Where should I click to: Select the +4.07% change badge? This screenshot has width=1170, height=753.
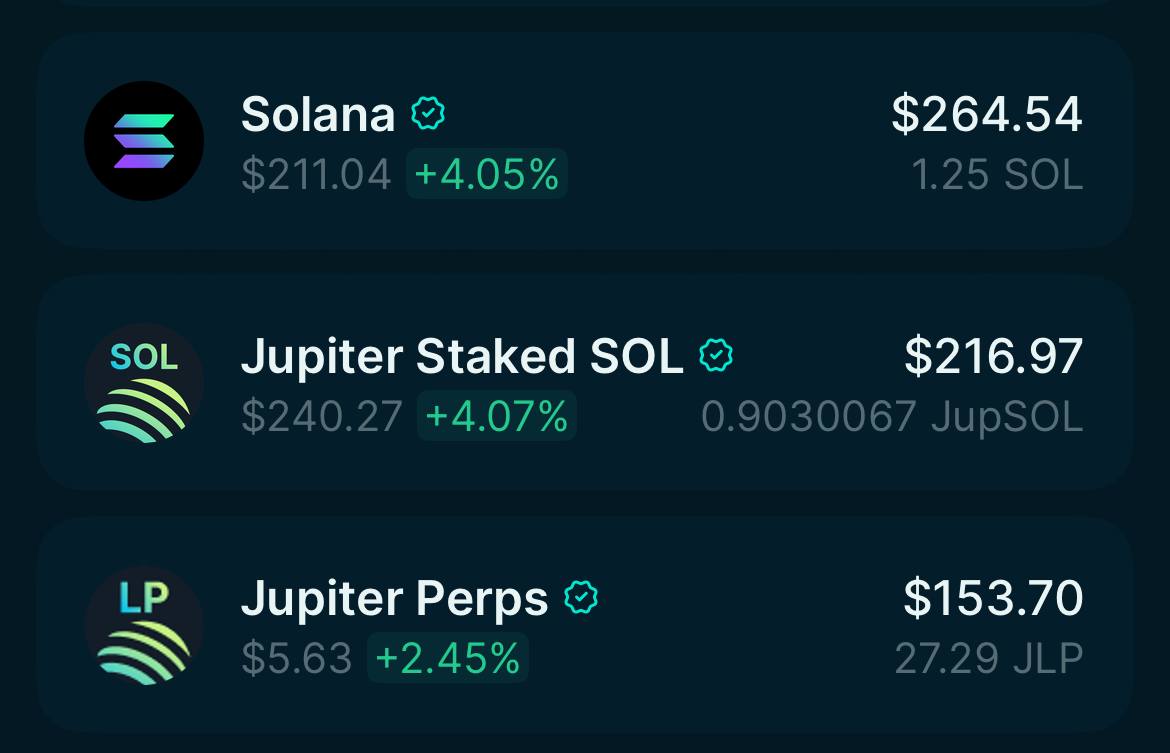pyautogui.click(x=497, y=416)
